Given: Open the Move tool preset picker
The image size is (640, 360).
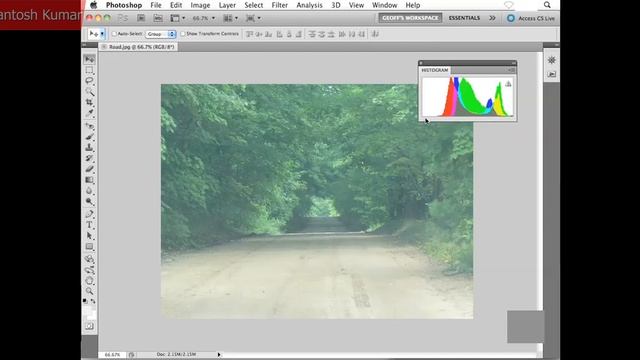Looking at the screenshot, I should pyautogui.click(x=102, y=34).
